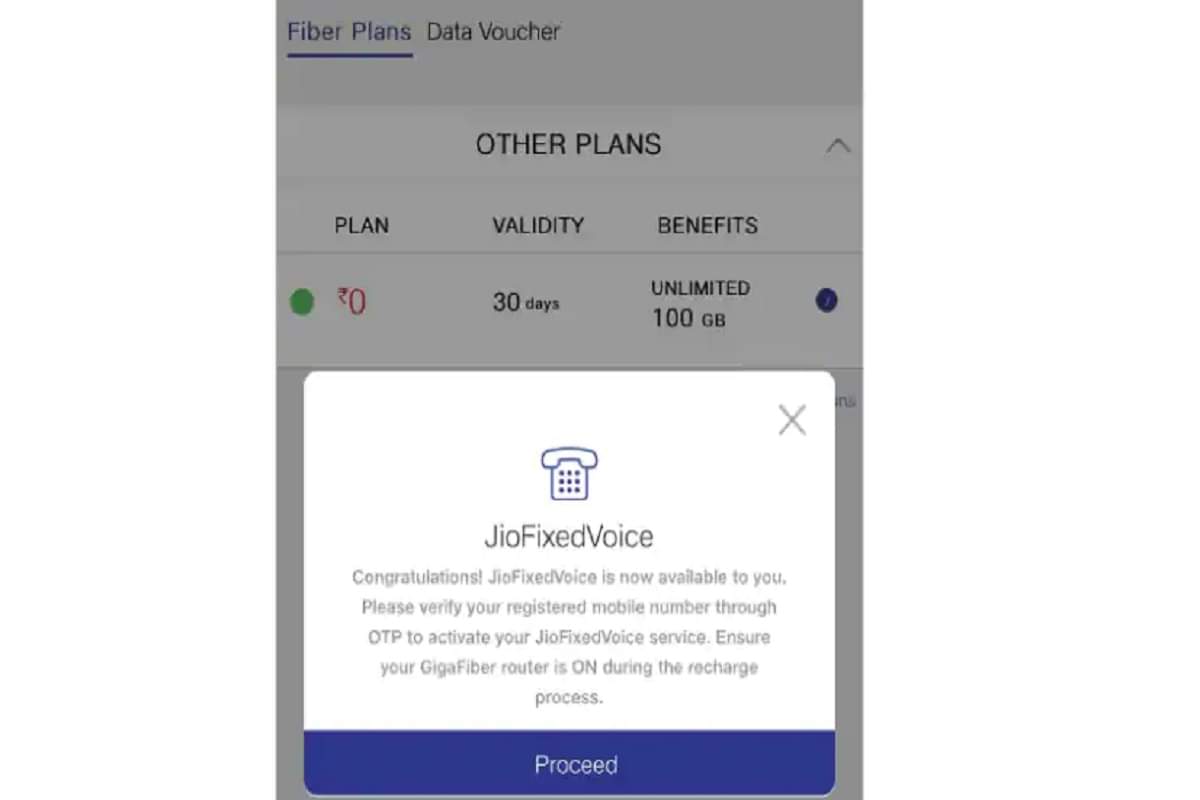Click the PLAN column header
This screenshot has height=800, width=1200.
[x=361, y=225]
